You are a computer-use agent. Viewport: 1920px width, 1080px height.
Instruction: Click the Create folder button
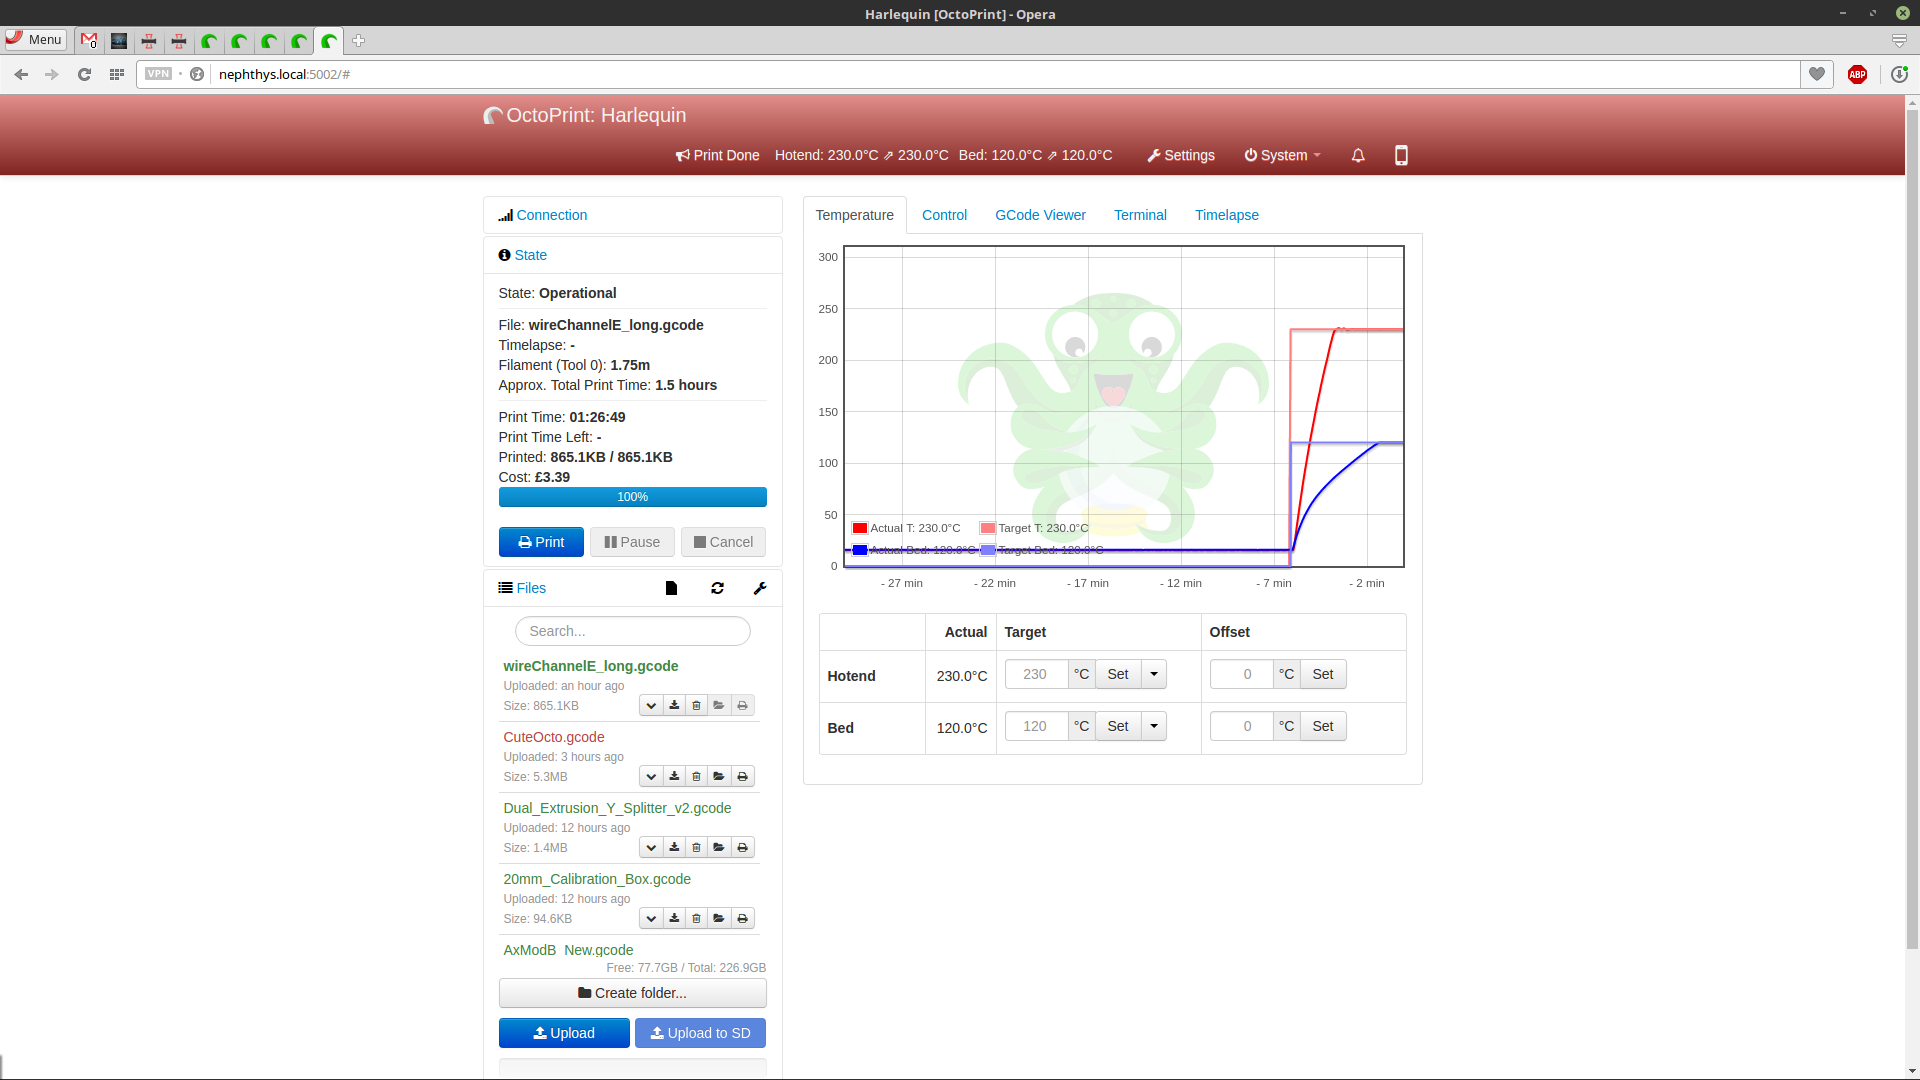coord(632,993)
